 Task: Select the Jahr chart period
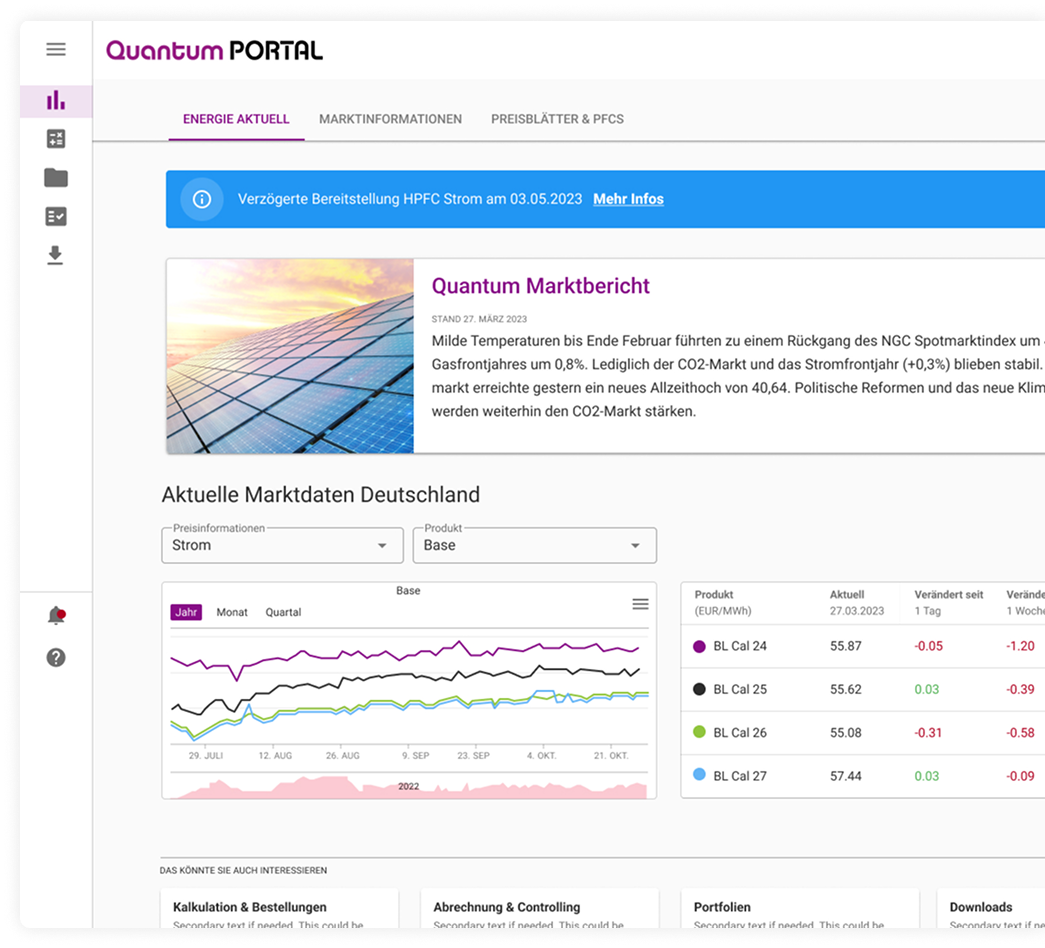tap(186, 612)
